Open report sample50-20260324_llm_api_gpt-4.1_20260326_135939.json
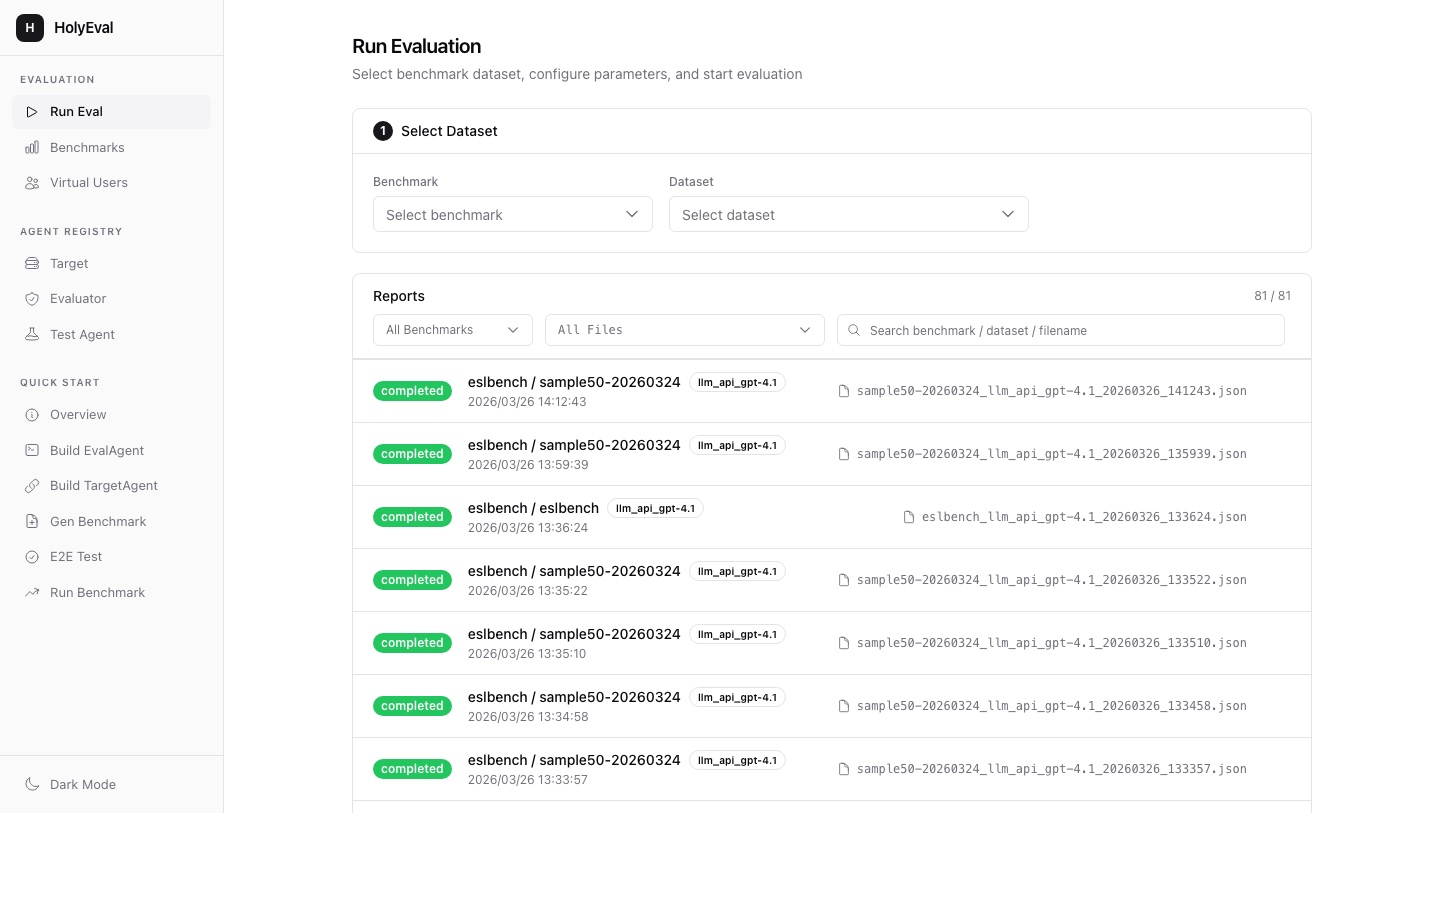Image resolution: width=1440 pixels, height=900 pixels. click(x=832, y=454)
